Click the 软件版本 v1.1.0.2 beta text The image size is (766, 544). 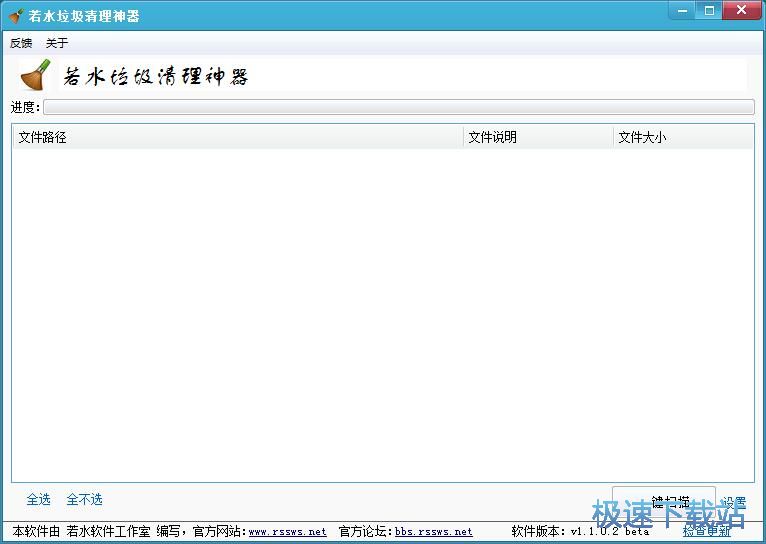click(580, 531)
